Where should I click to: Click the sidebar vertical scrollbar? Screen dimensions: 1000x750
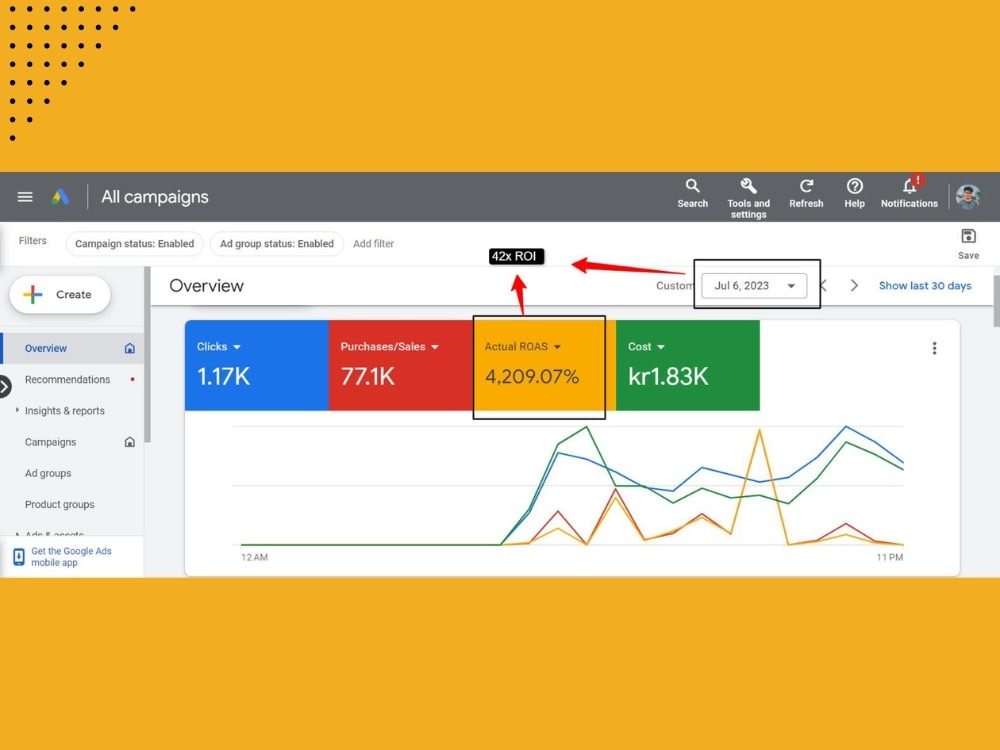coord(147,355)
